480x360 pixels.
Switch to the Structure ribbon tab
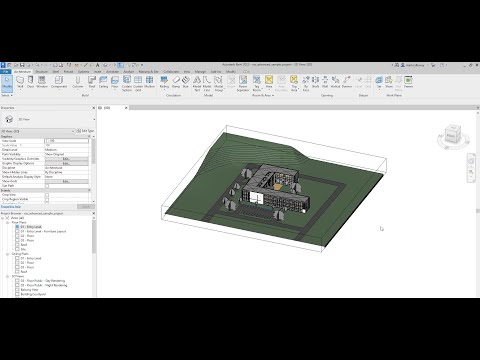pos(41,72)
